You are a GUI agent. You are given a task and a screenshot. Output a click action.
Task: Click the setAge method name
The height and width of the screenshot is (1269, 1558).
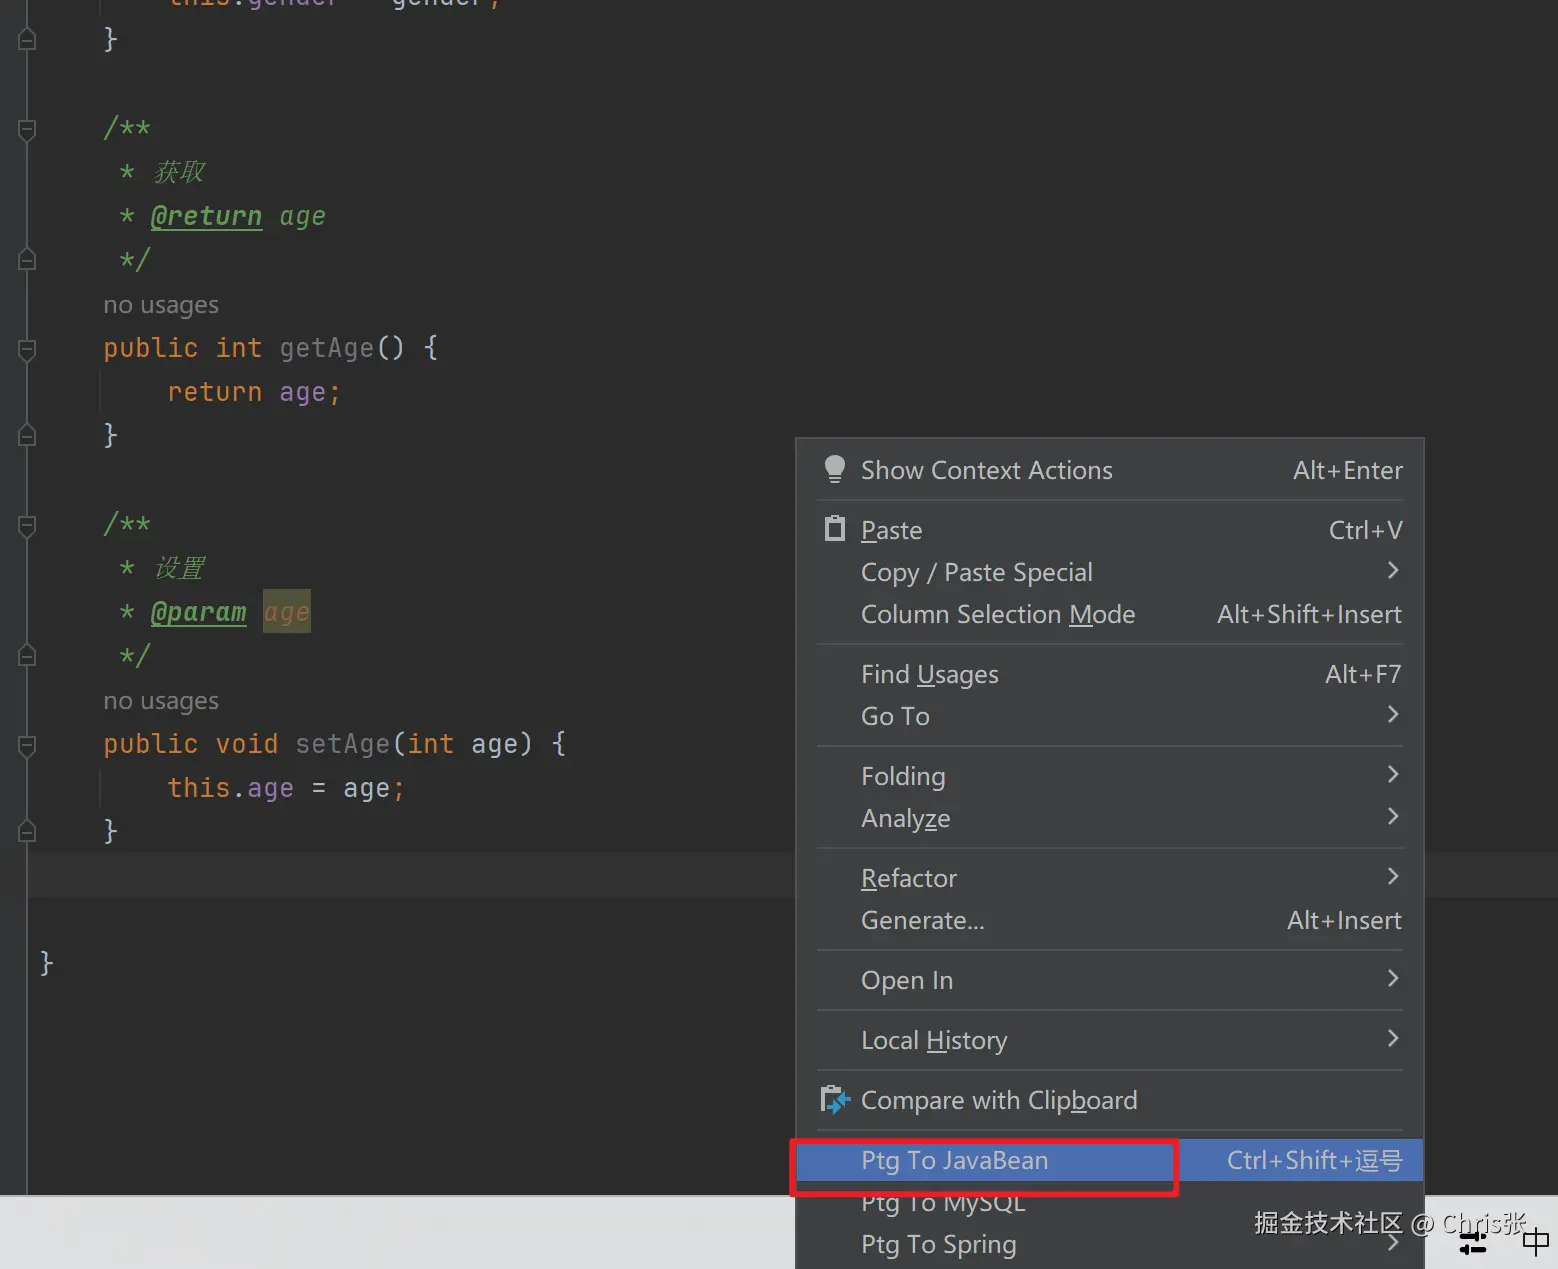(342, 744)
